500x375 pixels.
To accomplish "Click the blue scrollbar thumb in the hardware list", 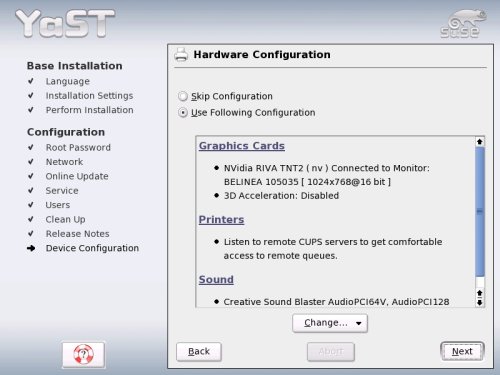I will tap(480, 211).
